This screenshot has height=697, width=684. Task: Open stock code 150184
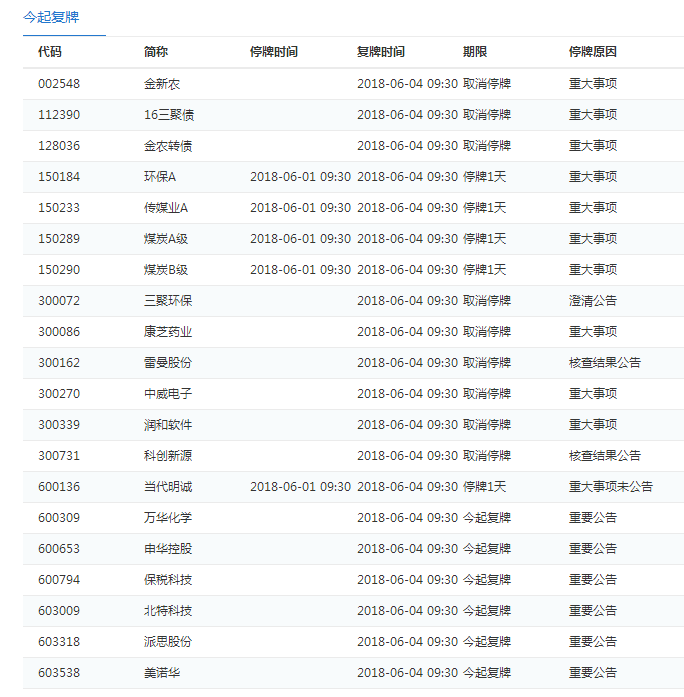pos(59,177)
